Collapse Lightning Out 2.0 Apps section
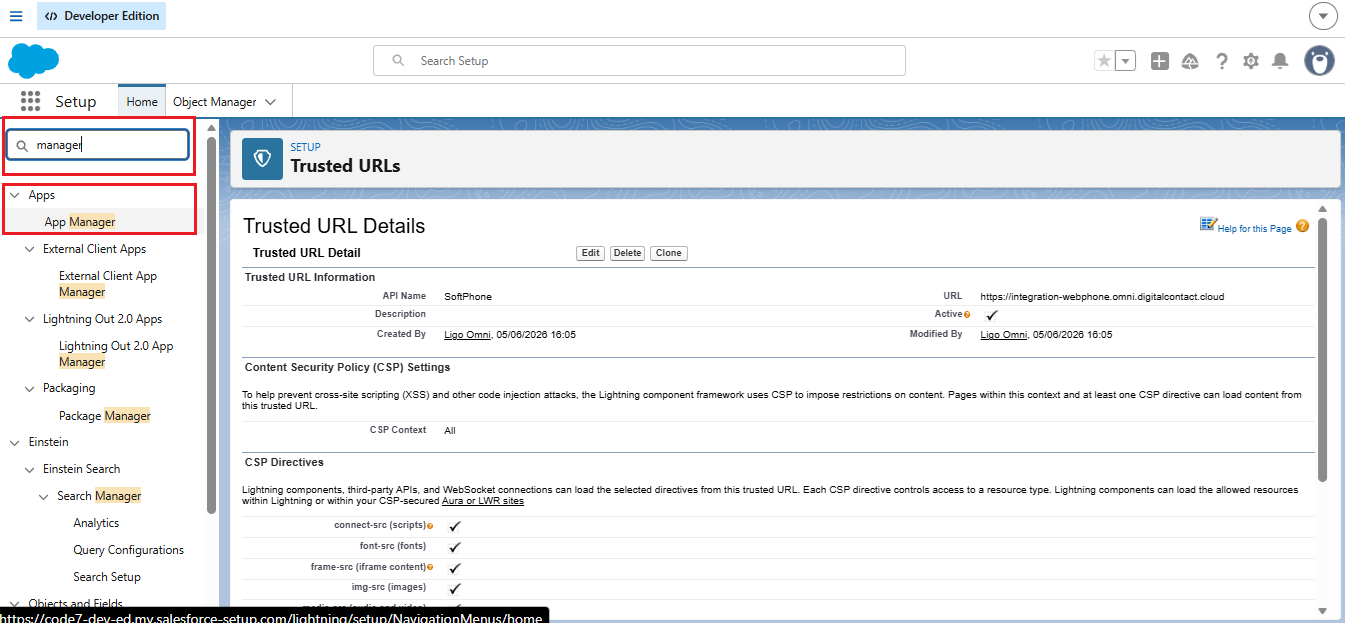This screenshot has height=623, width=1345. (x=30, y=319)
